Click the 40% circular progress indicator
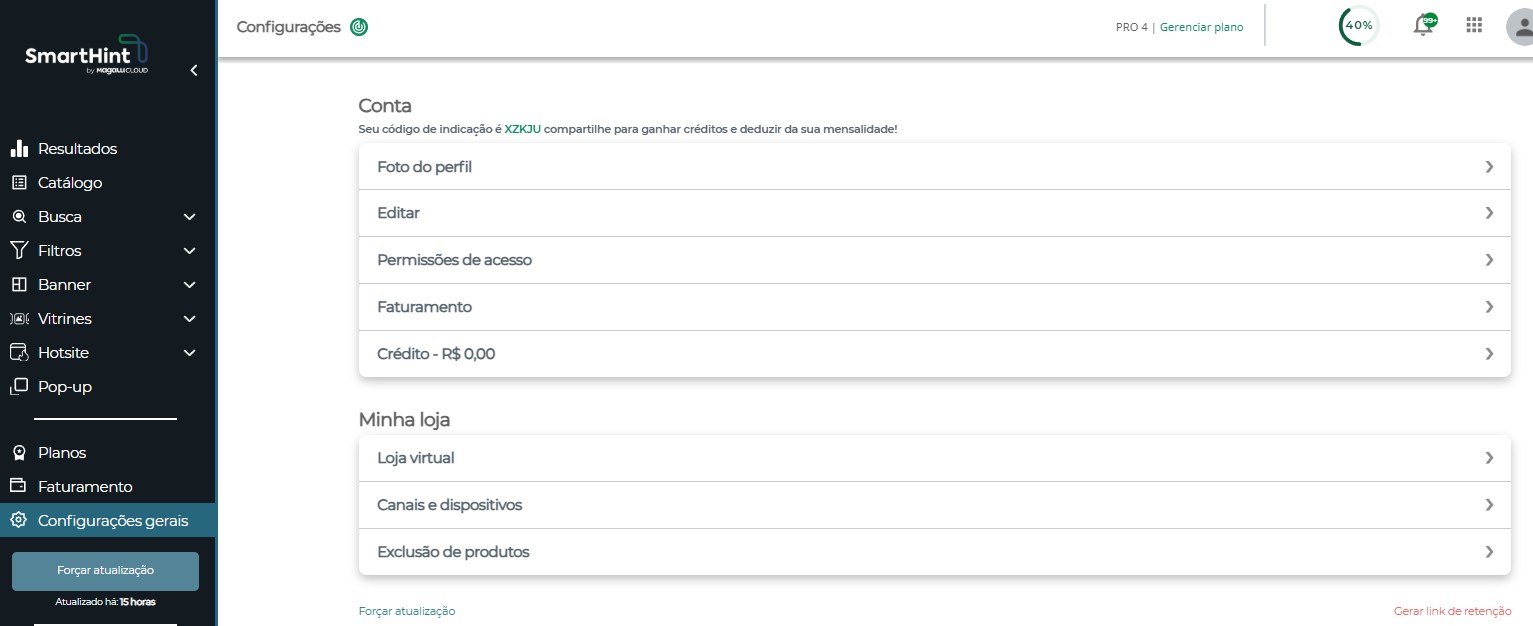 [x=1358, y=25]
